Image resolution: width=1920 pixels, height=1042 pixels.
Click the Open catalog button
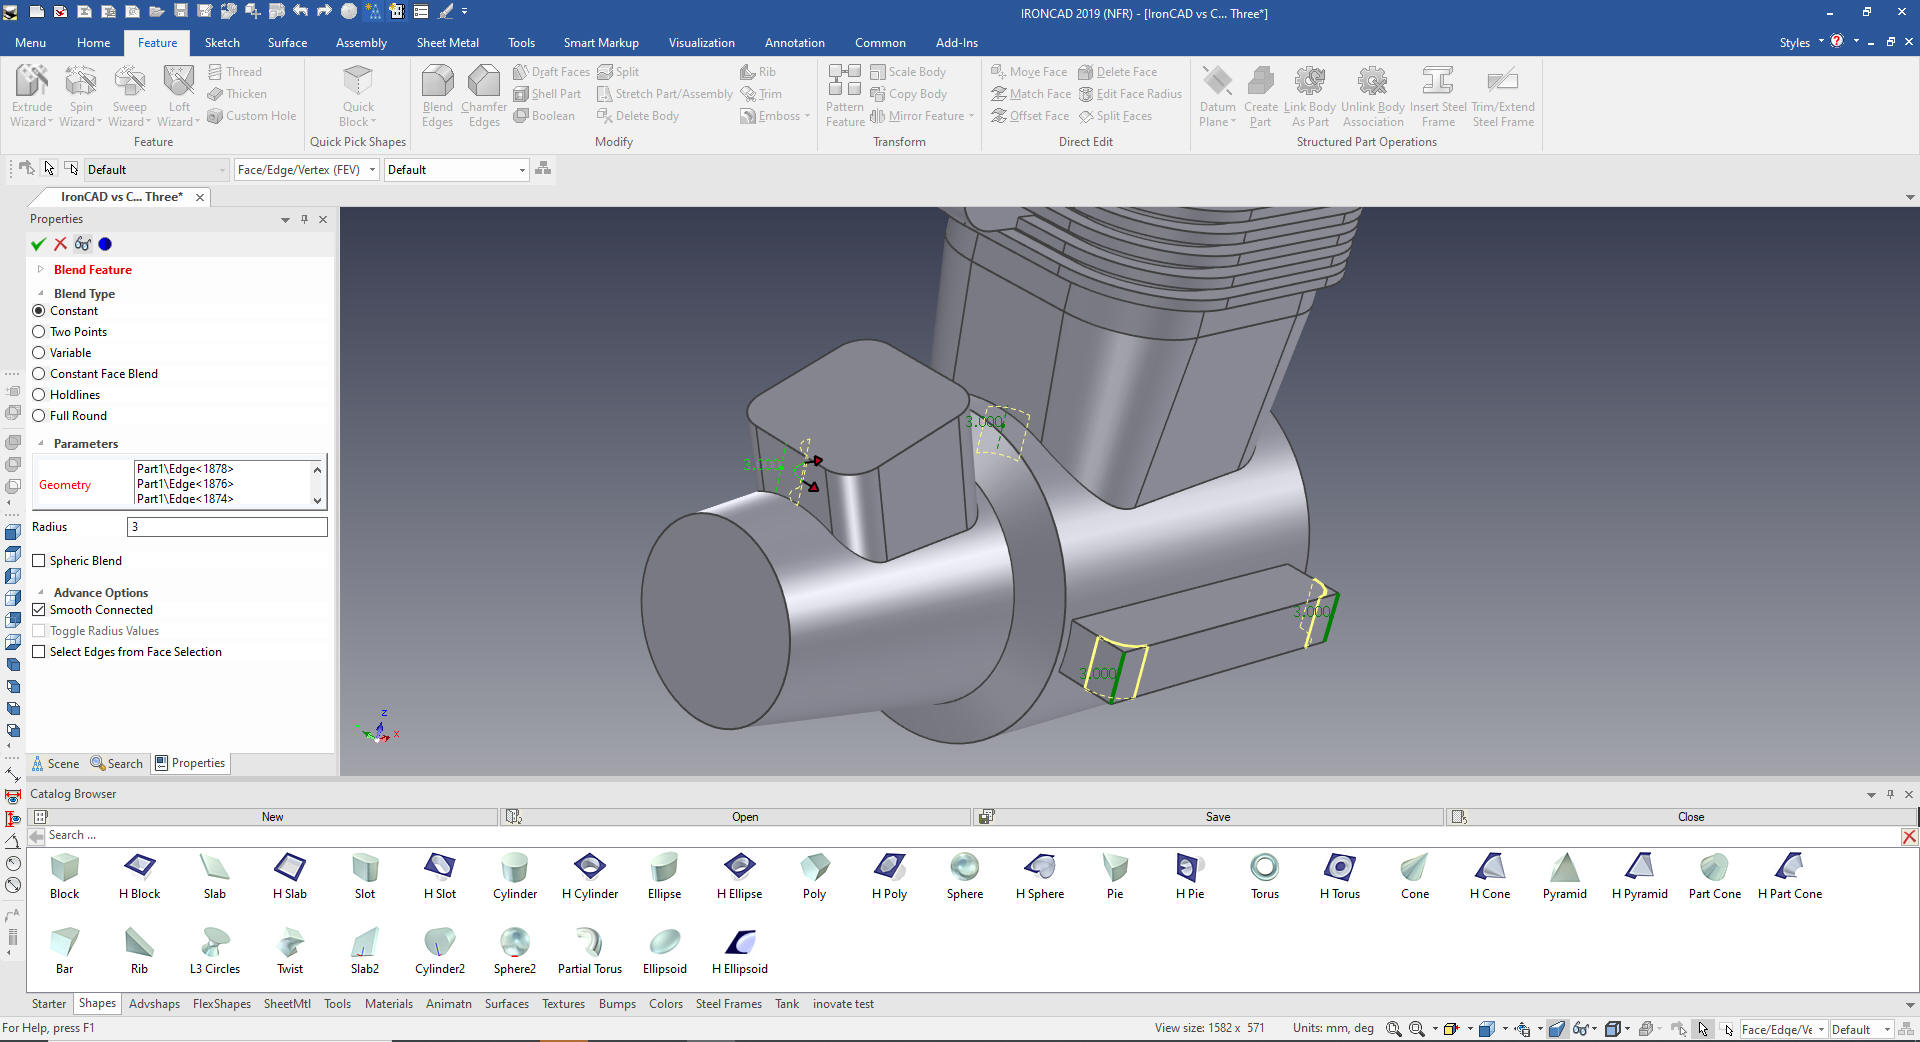[x=744, y=817]
